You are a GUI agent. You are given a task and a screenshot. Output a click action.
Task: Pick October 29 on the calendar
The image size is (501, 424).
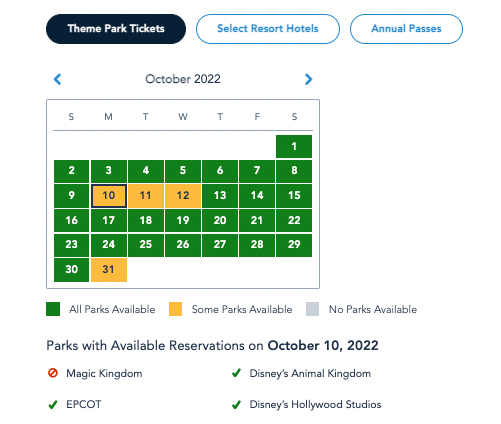tap(294, 245)
